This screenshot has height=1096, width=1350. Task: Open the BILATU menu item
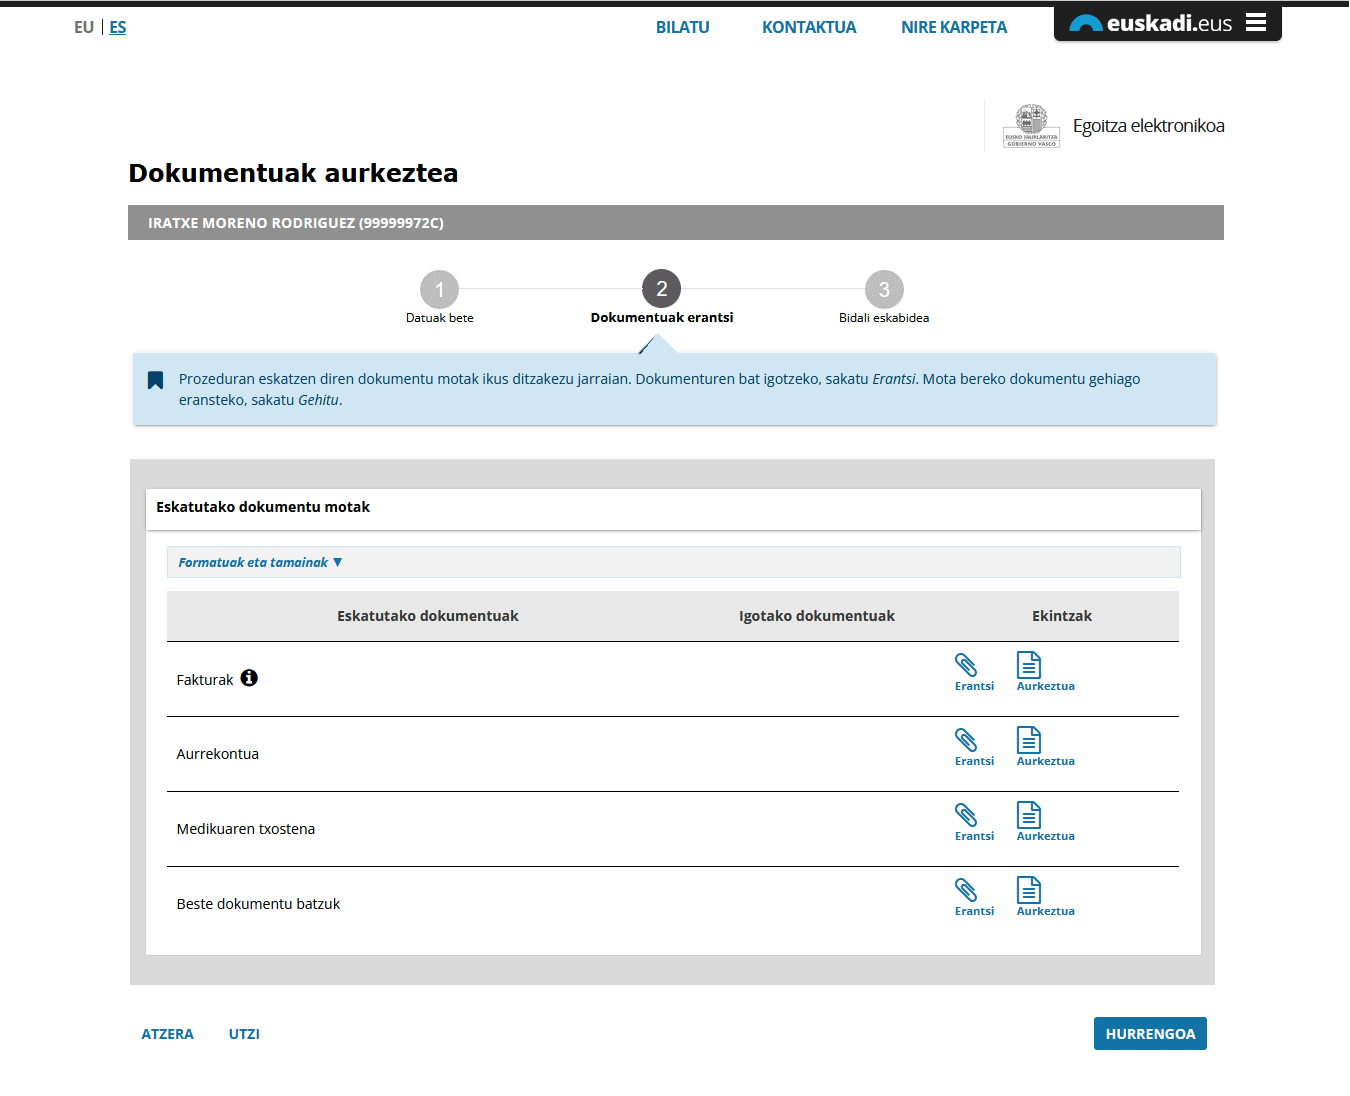[x=682, y=28]
